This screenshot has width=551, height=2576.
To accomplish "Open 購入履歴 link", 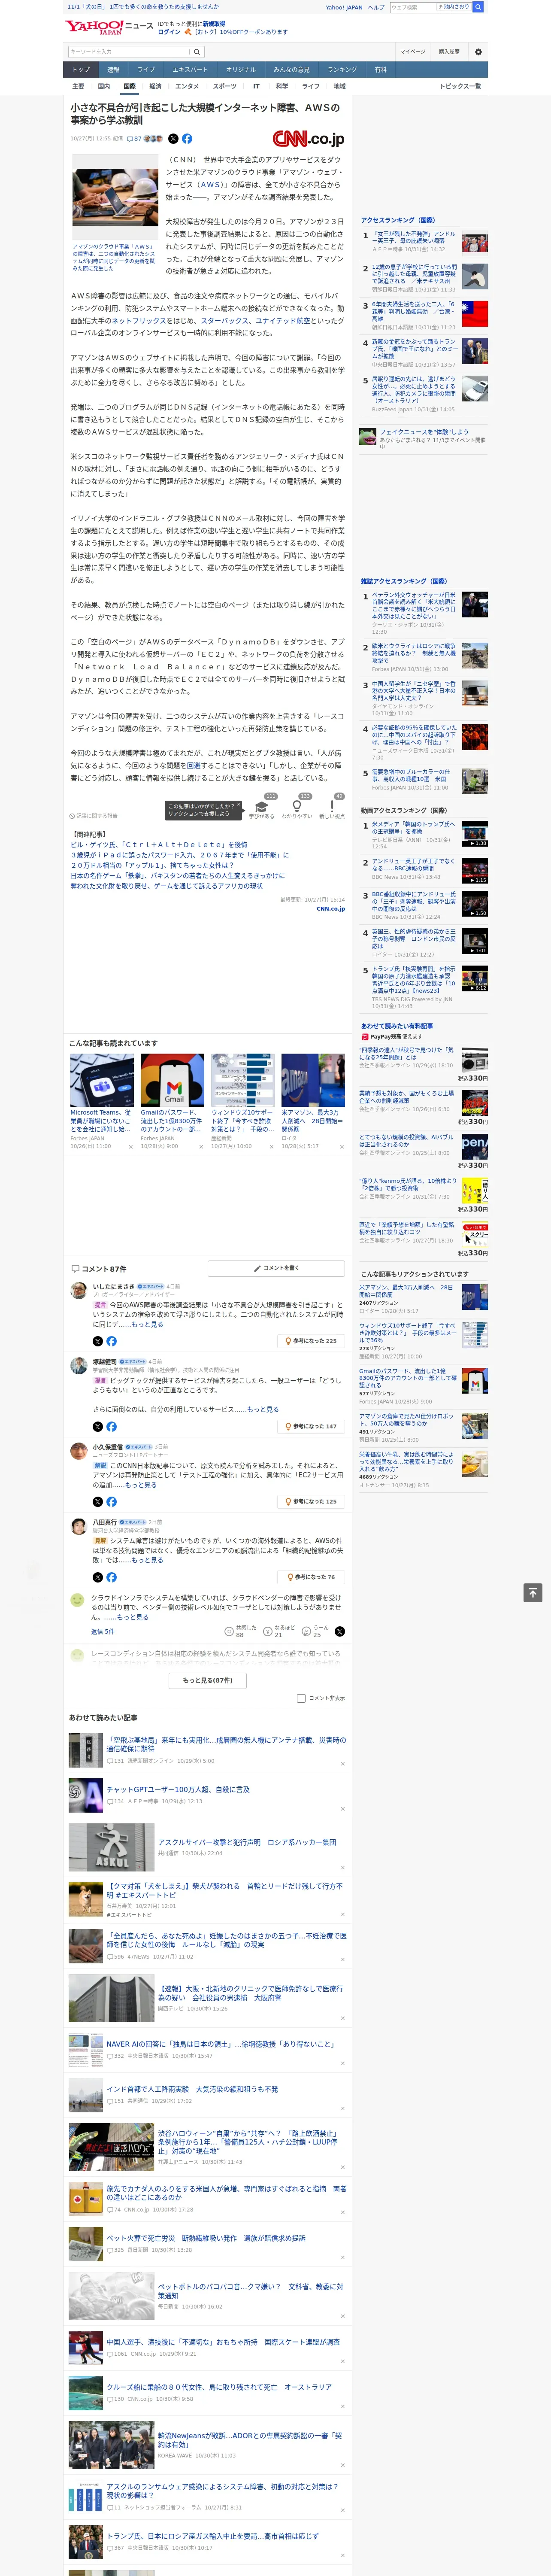I will (449, 51).
